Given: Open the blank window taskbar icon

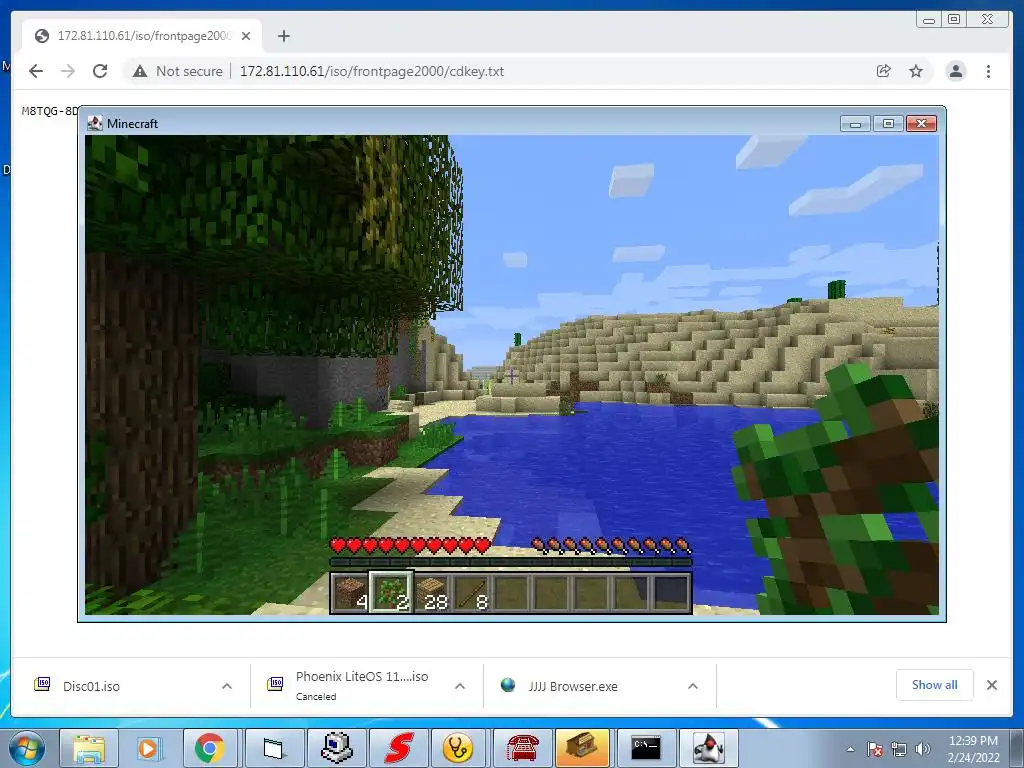Looking at the screenshot, I should click(x=275, y=748).
